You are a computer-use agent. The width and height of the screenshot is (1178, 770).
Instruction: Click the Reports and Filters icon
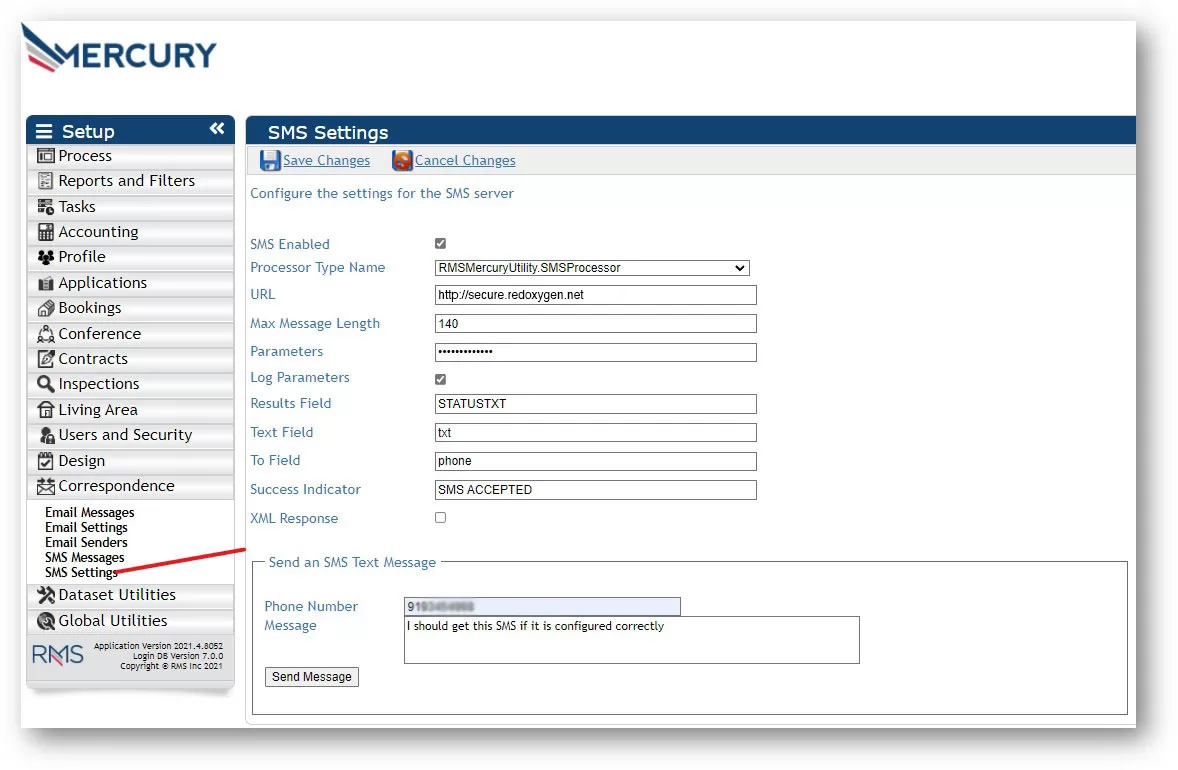pyautogui.click(x=46, y=181)
